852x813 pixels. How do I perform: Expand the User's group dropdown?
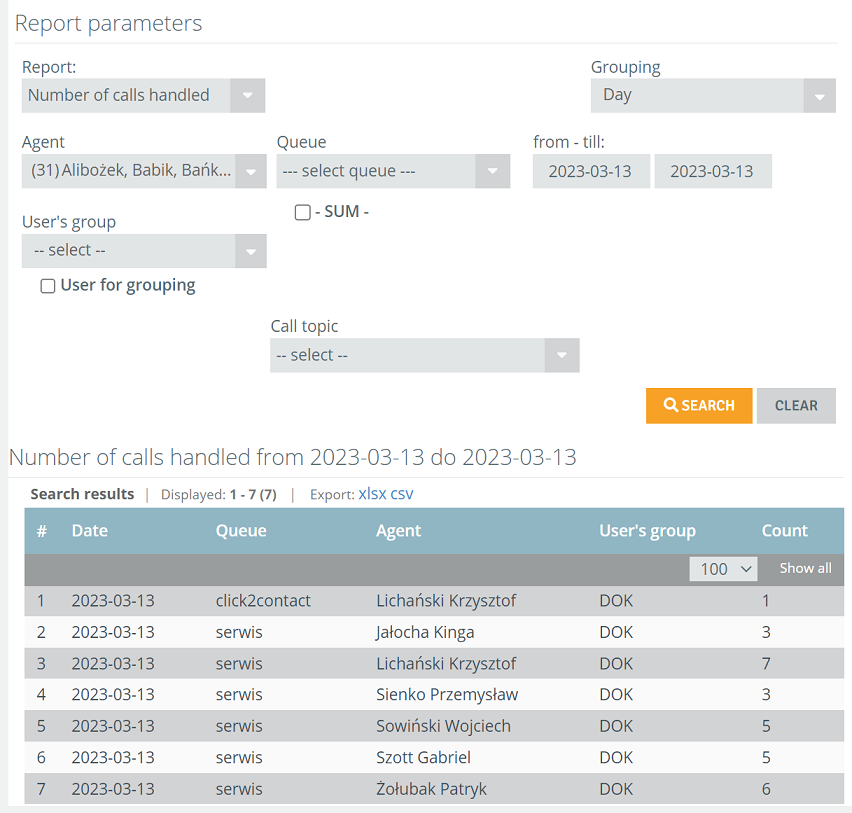click(144, 251)
